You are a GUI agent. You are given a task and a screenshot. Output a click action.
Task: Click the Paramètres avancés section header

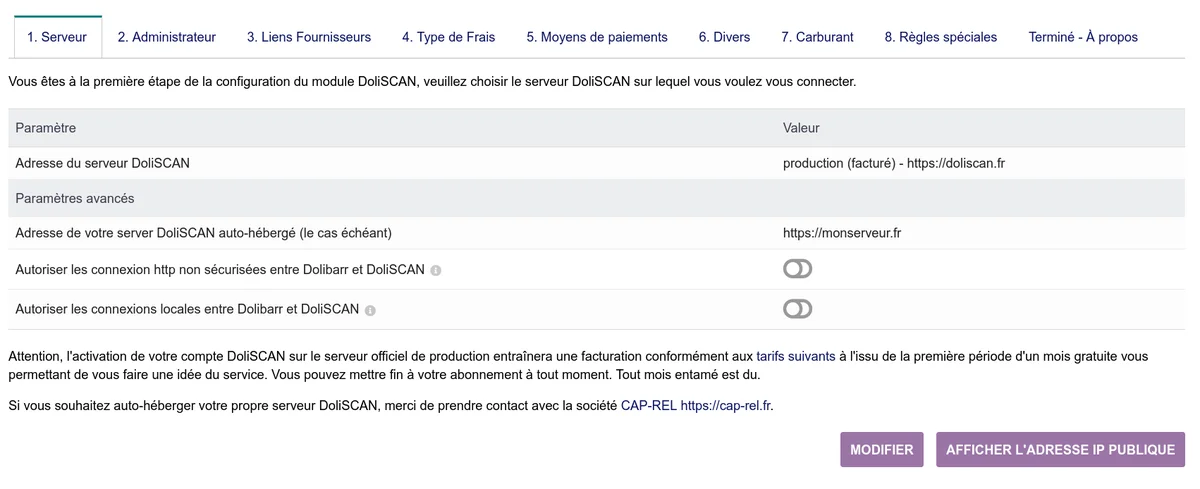[75, 198]
